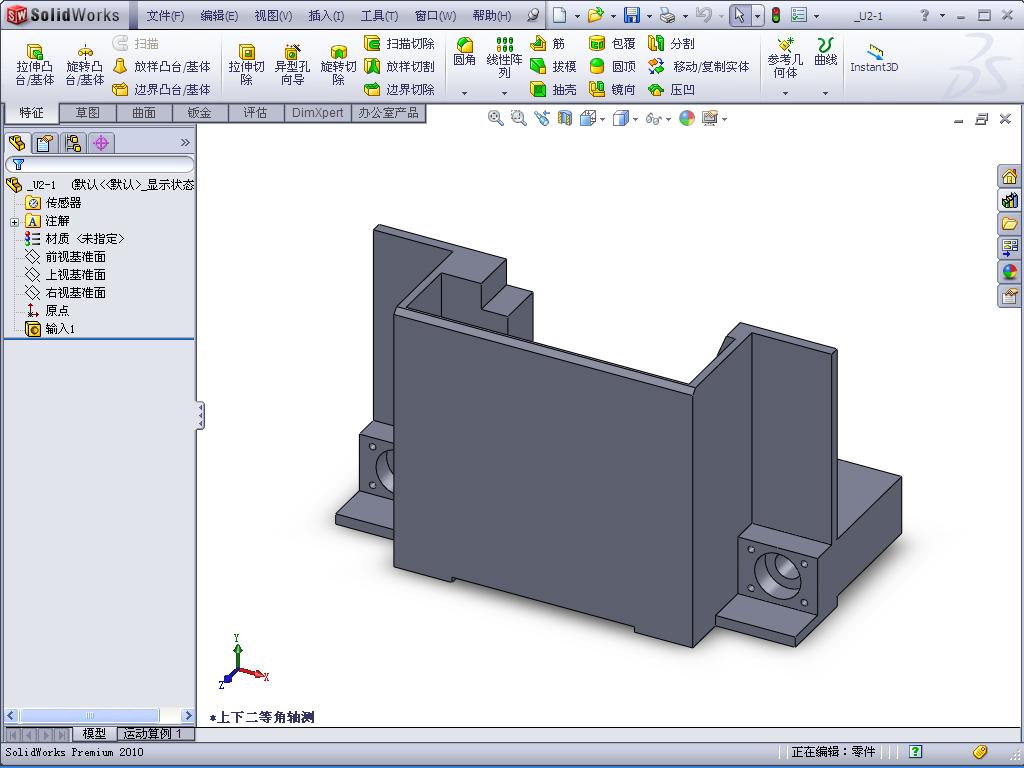The image size is (1024, 768).
Task: Select the 材质 <未指定> material item
Action: (74, 239)
